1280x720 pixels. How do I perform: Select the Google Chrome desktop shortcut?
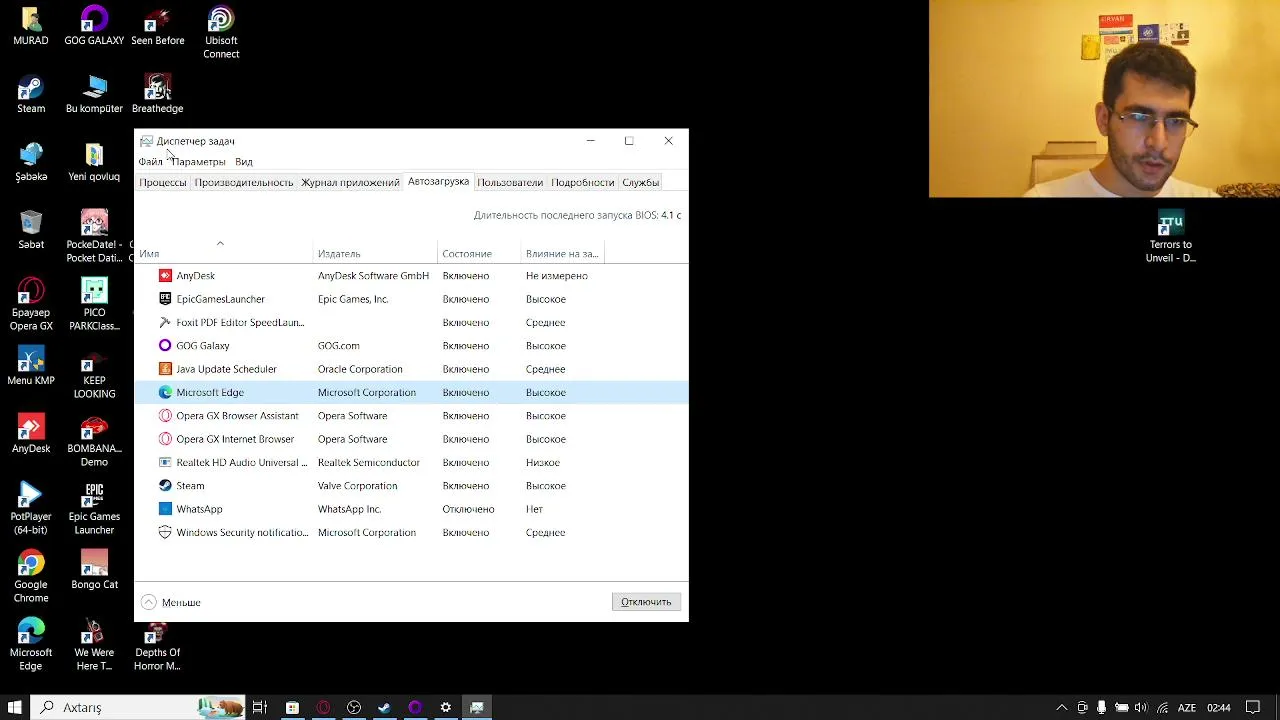pos(31,577)
